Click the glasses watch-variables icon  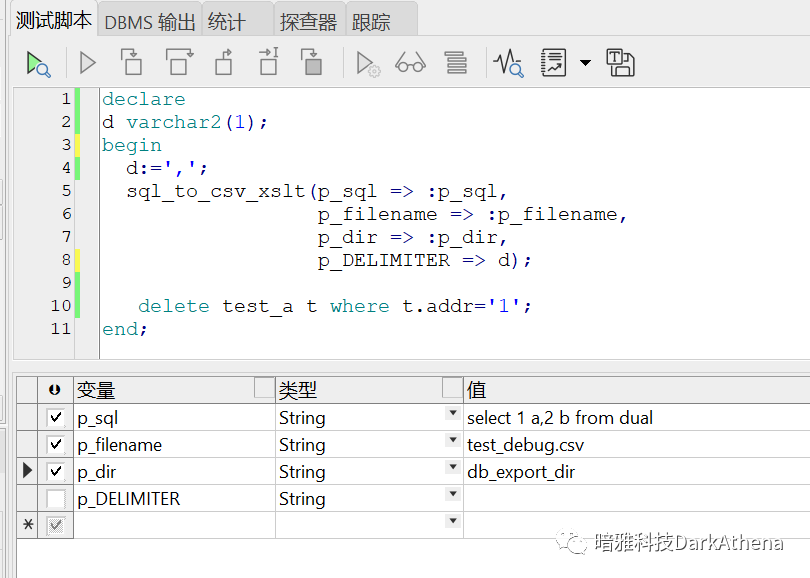(x=410, y=64)
